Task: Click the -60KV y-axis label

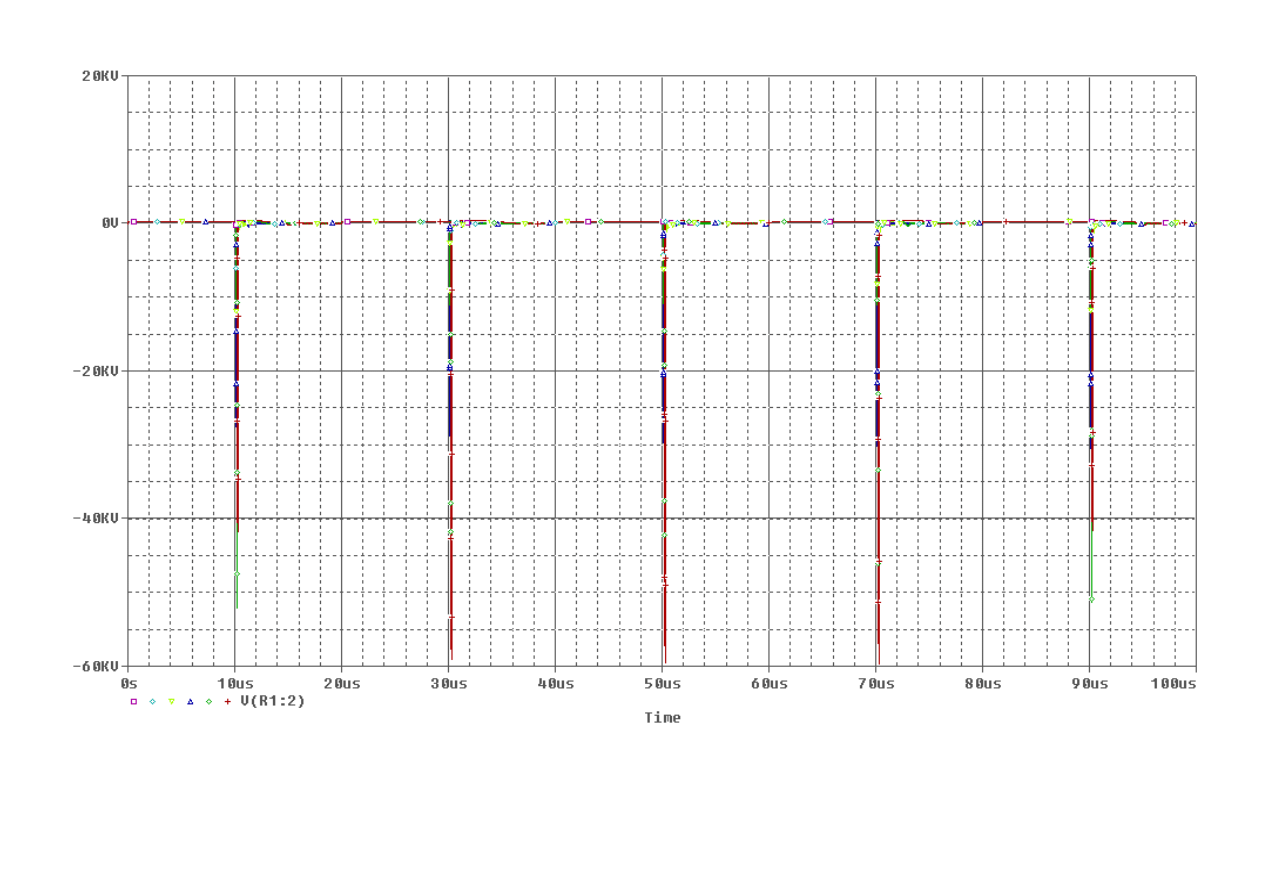Action: click(x=97, y=666)
